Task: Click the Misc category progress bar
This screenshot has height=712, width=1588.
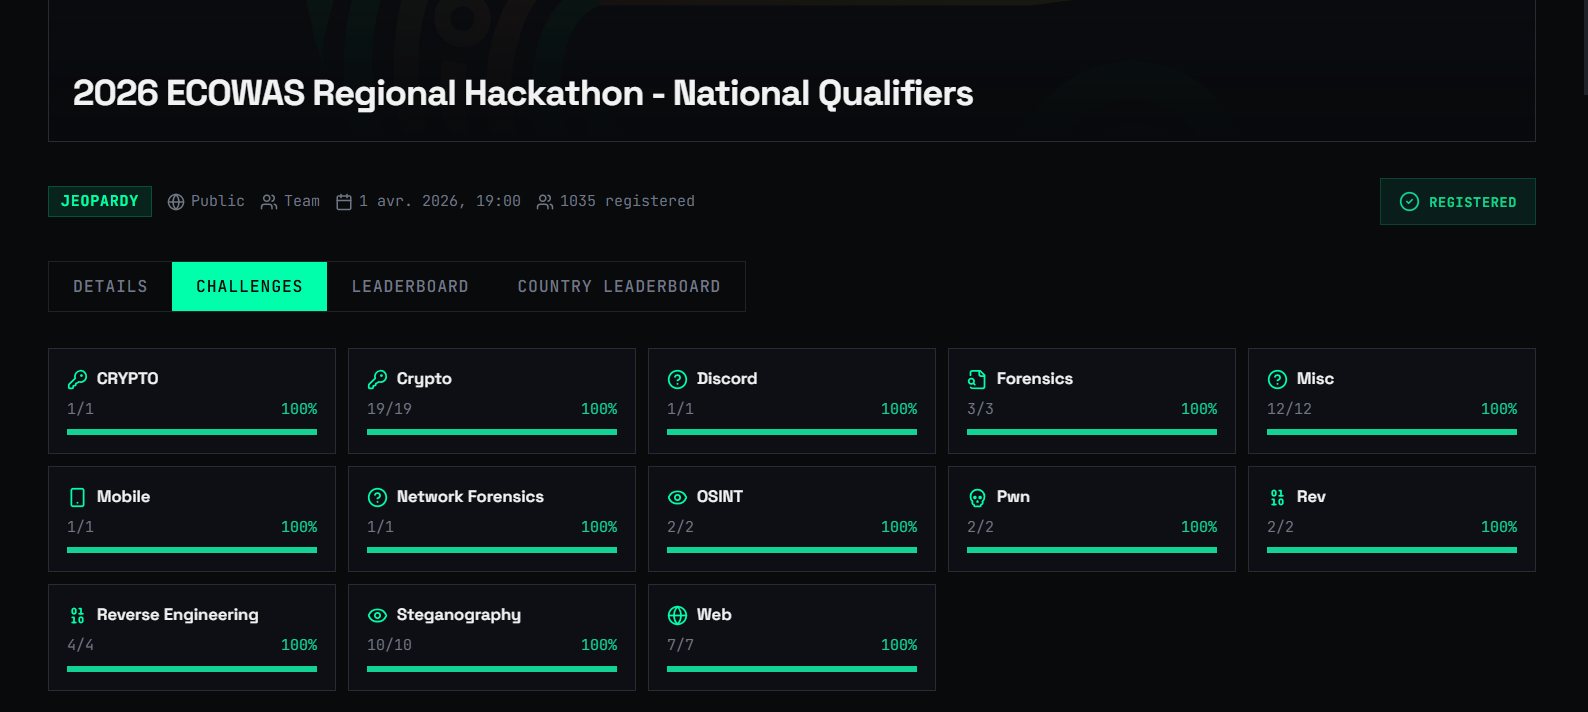Action: 1392,432
